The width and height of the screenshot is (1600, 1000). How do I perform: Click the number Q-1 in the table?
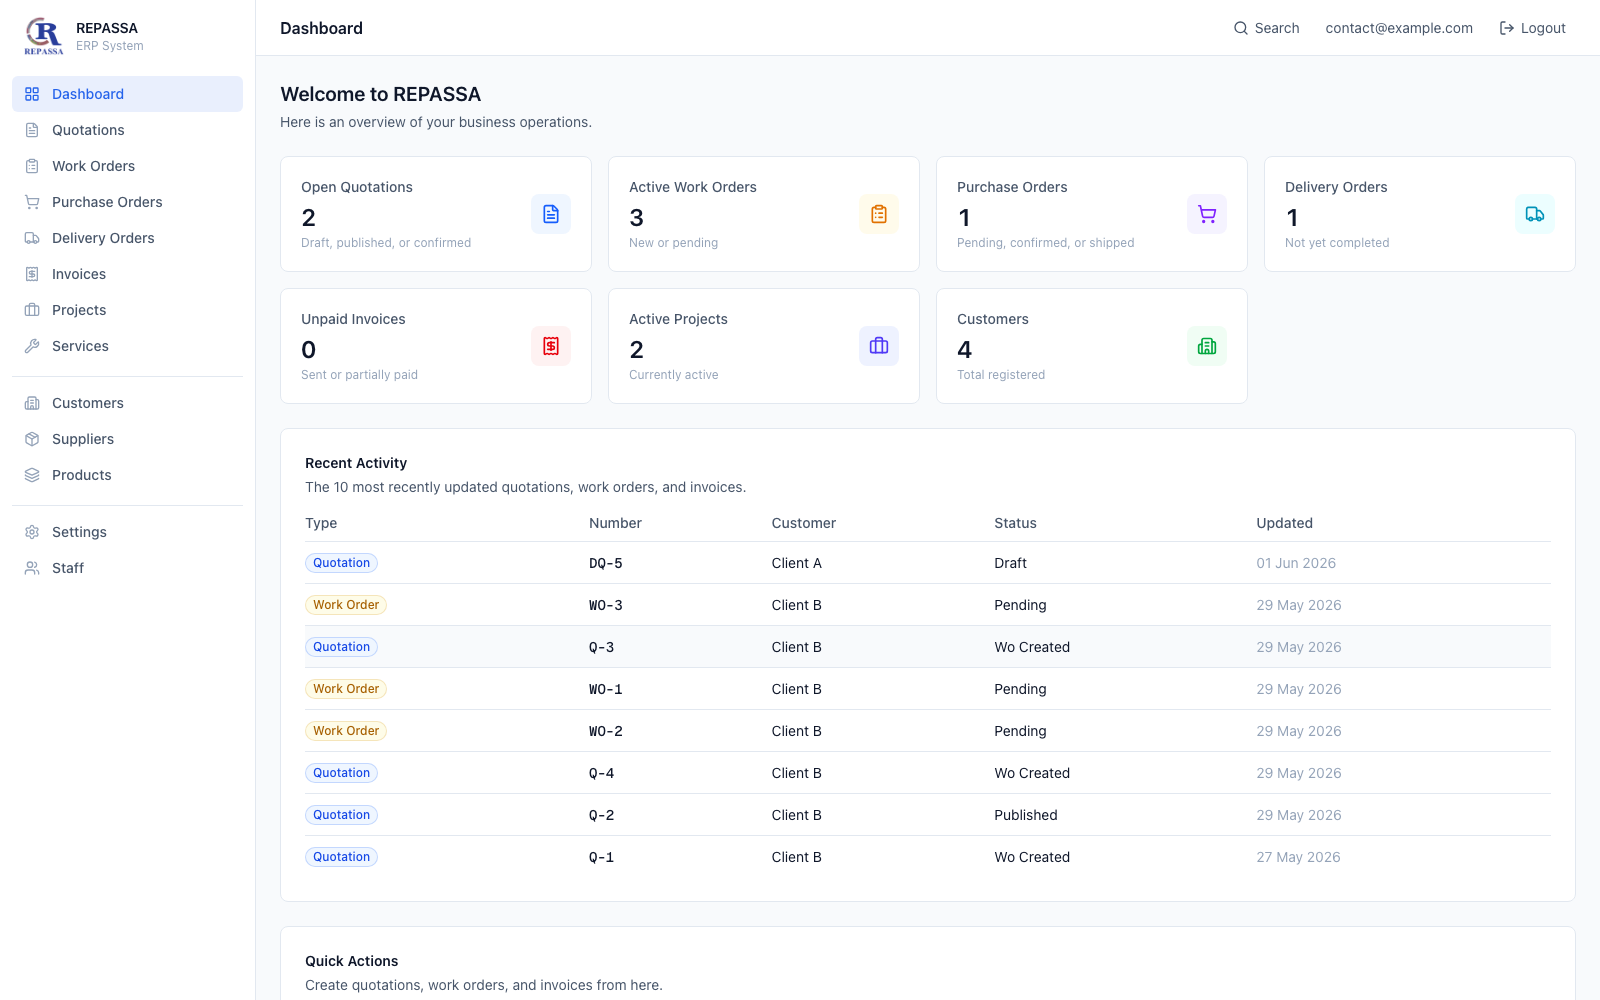point(602,857)
